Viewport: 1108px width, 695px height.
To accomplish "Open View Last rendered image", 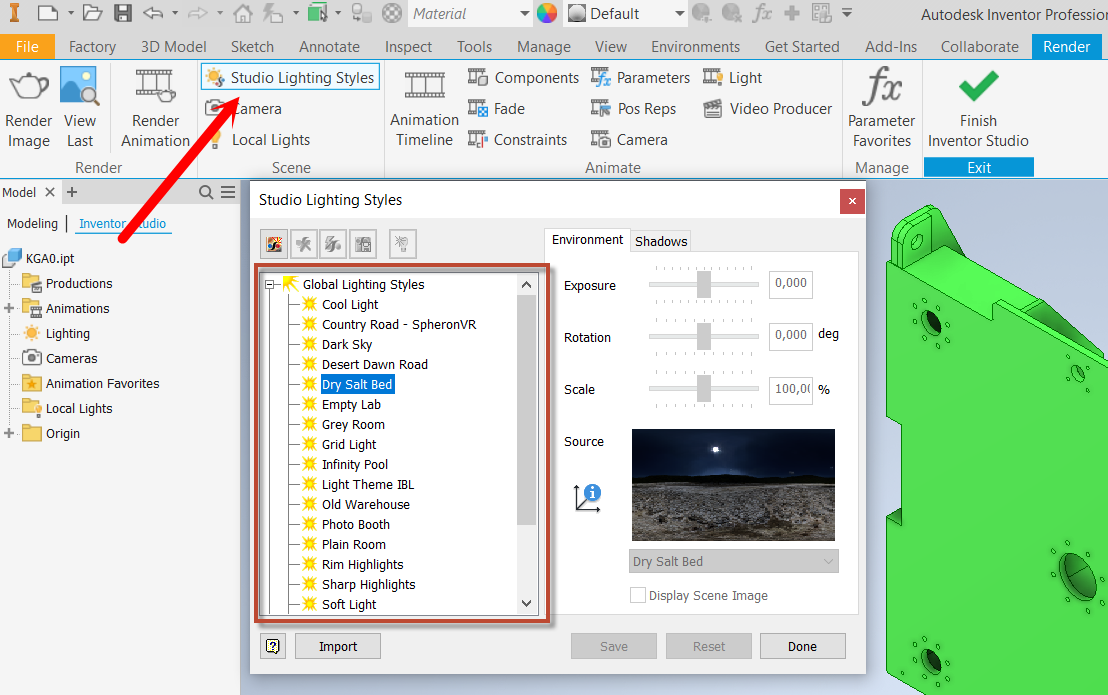I will (x=79, y=86).
